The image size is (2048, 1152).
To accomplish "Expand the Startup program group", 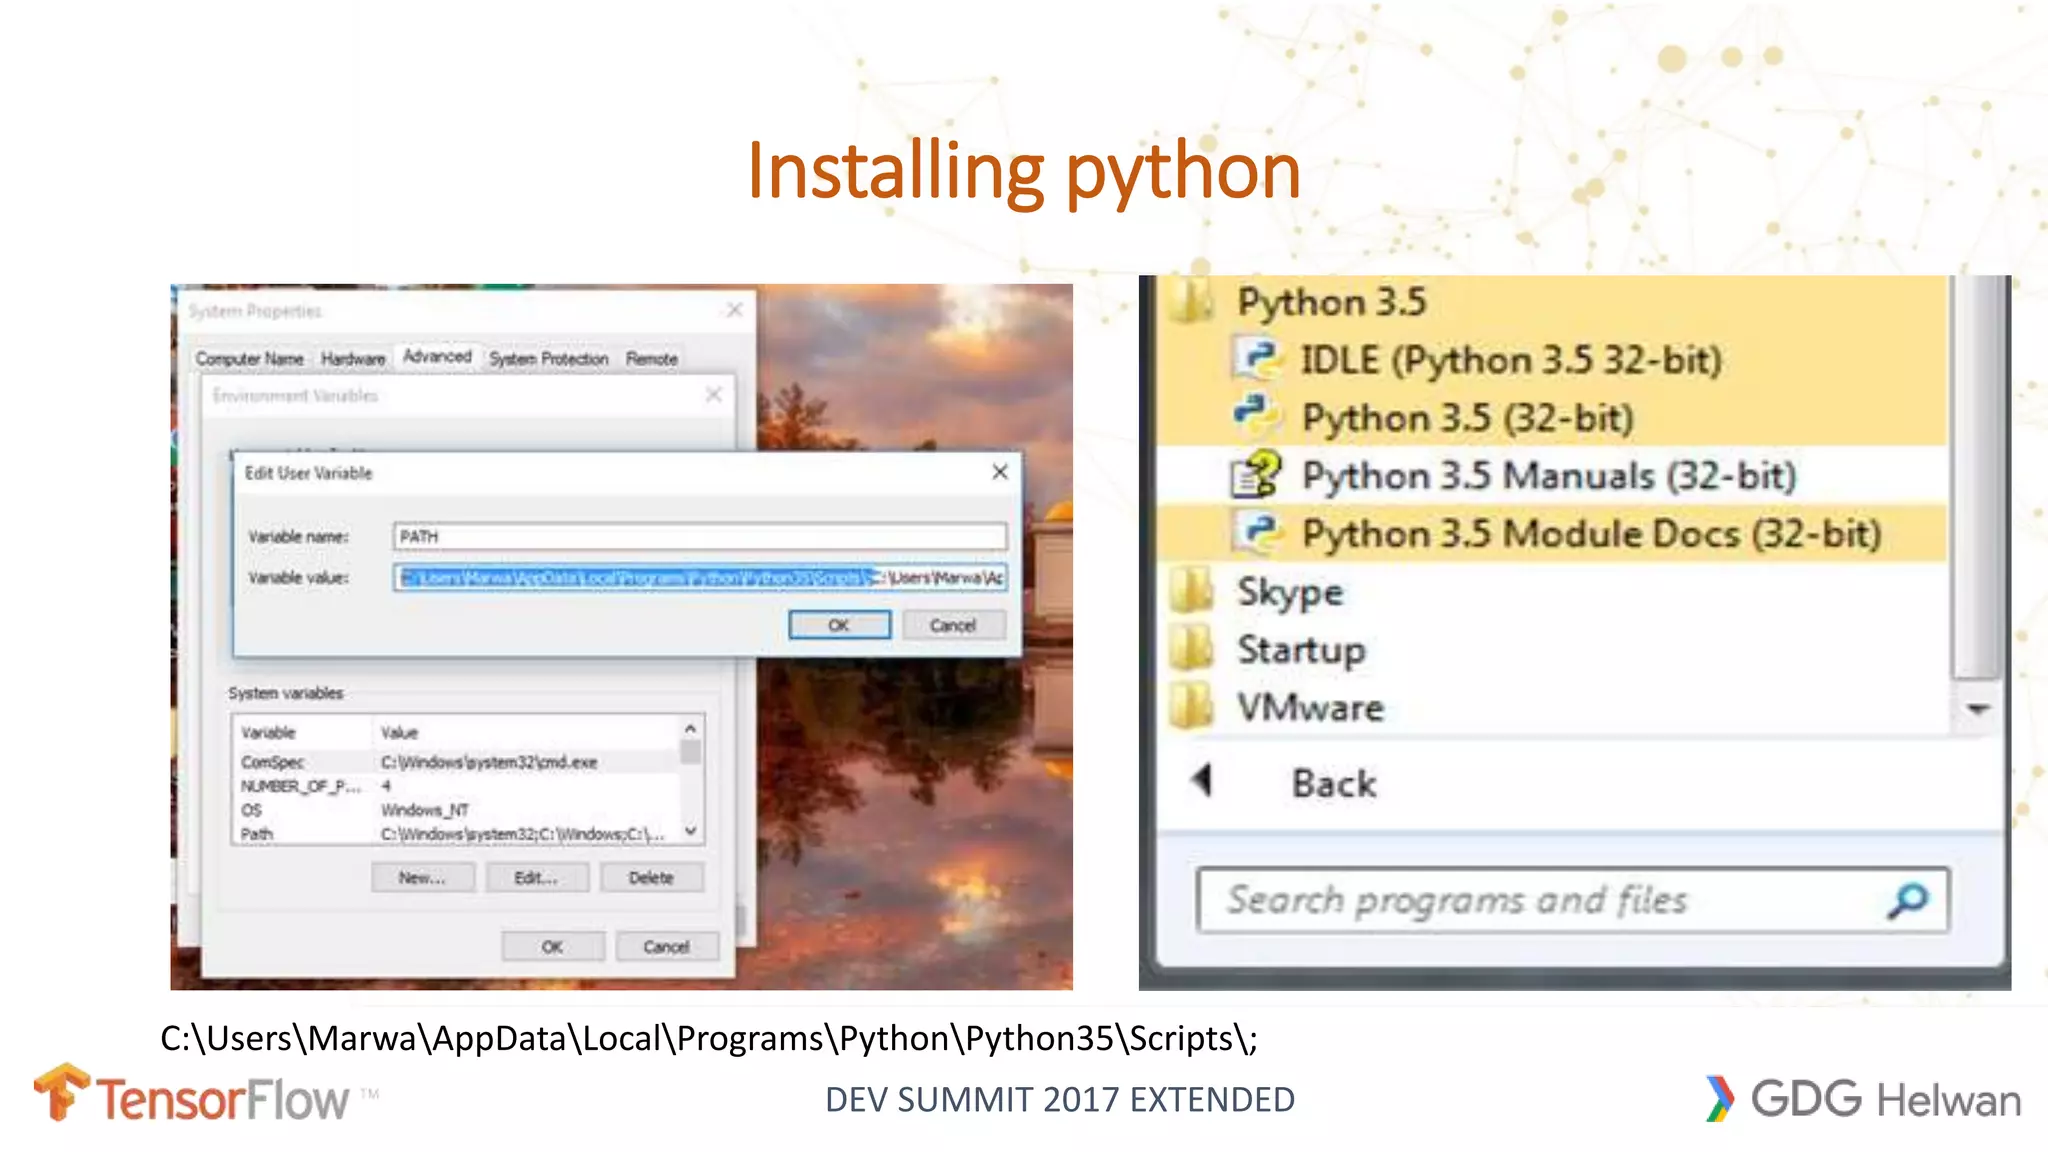I will 1301,650.
